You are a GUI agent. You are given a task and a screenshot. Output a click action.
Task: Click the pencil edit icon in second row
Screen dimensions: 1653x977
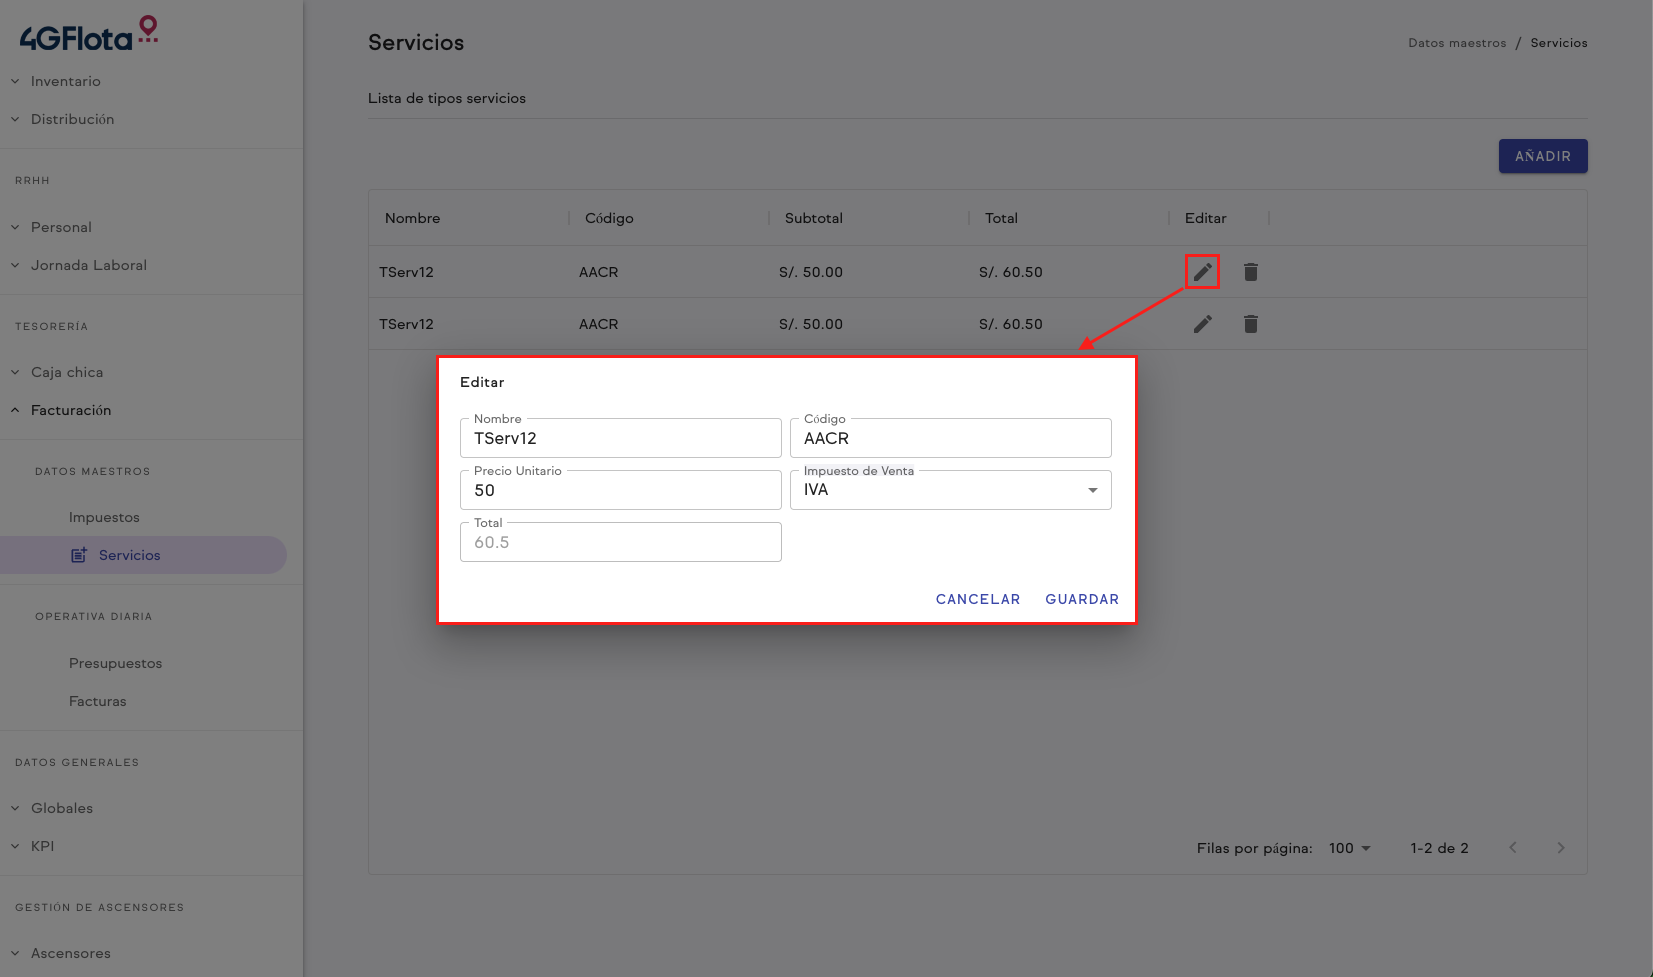point(1202,324)
